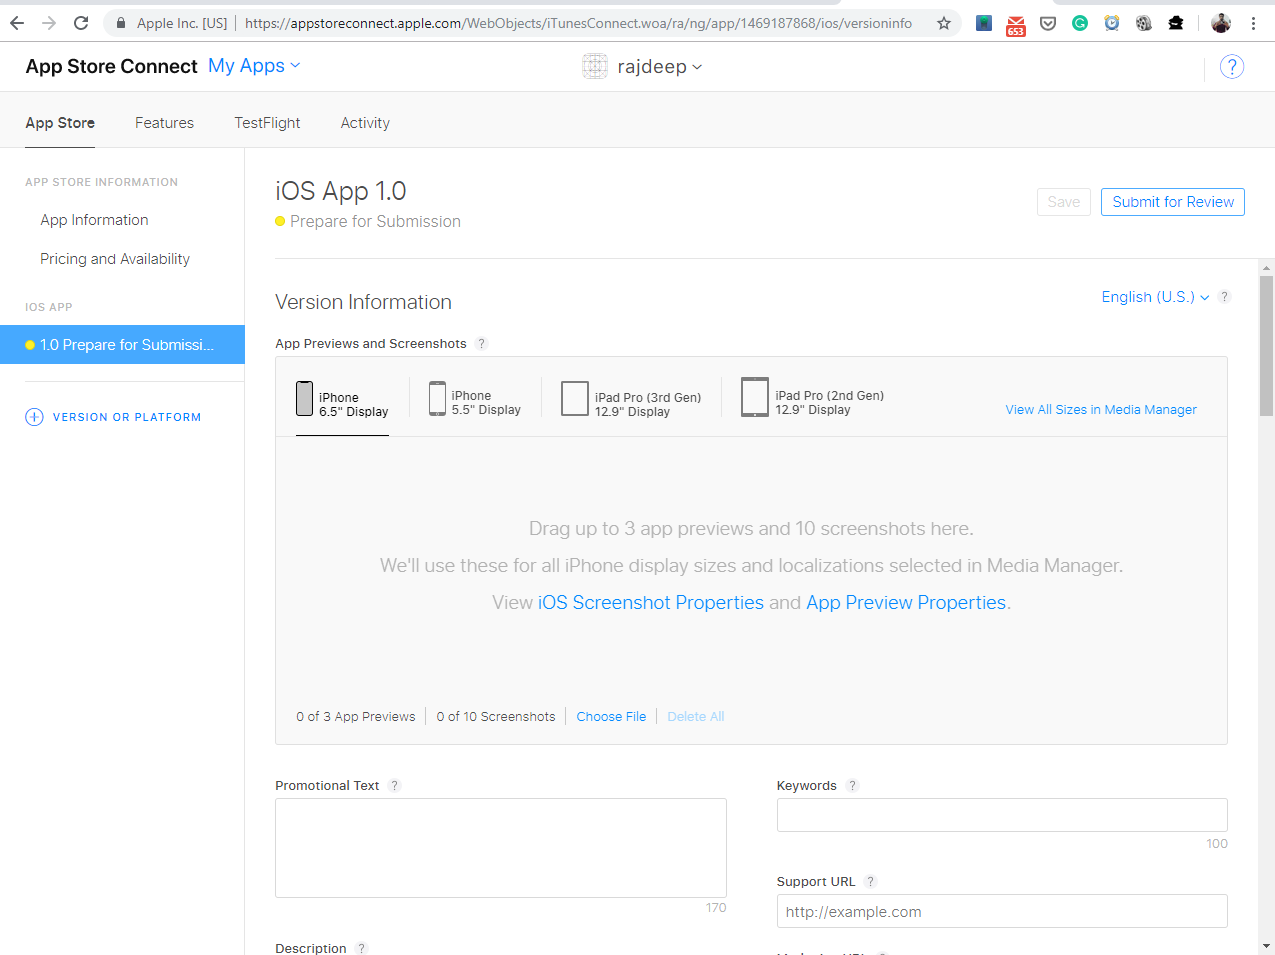
Task: Click the page vertical scrollbar thumb
Action: coord(1266,345)
